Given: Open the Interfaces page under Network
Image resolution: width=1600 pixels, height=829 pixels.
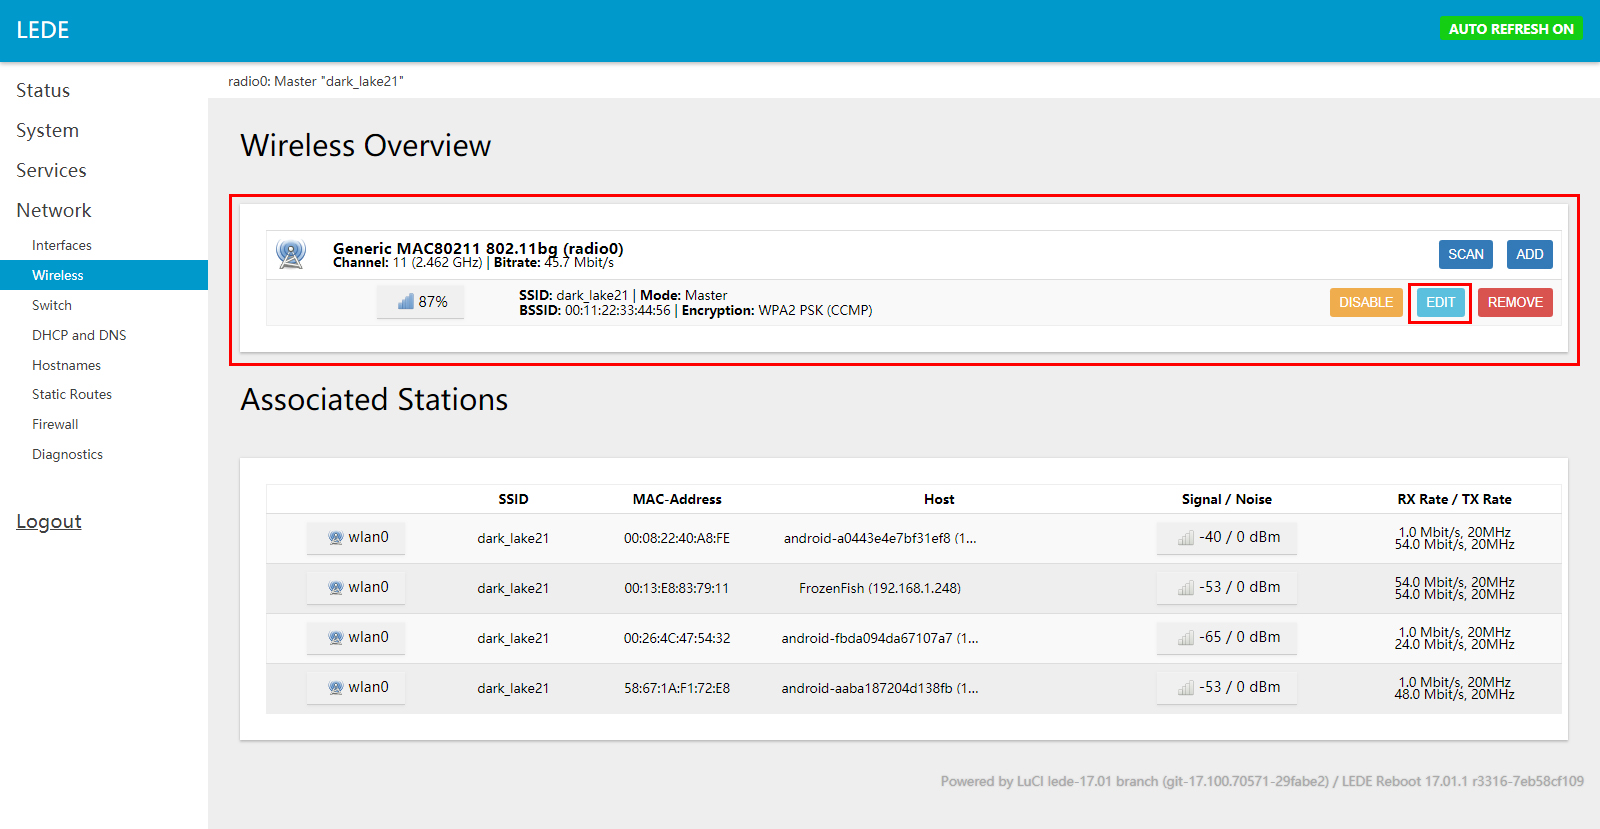Looking at the screenshot, I should pos(62,246).
